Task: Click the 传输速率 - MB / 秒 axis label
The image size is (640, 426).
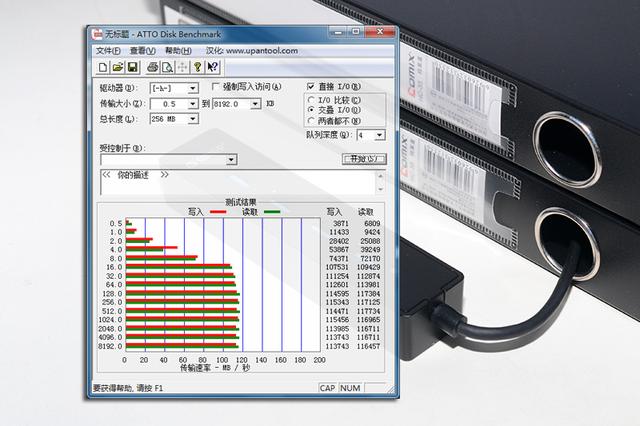Action: 215,368
